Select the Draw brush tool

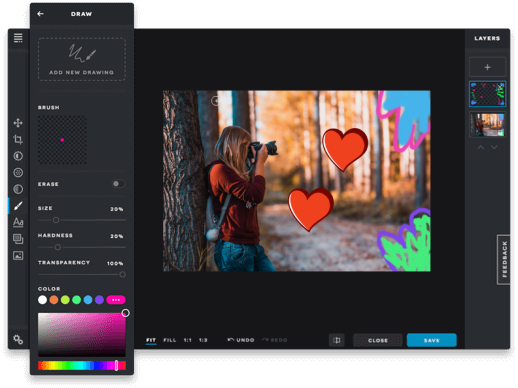(18, 206)
